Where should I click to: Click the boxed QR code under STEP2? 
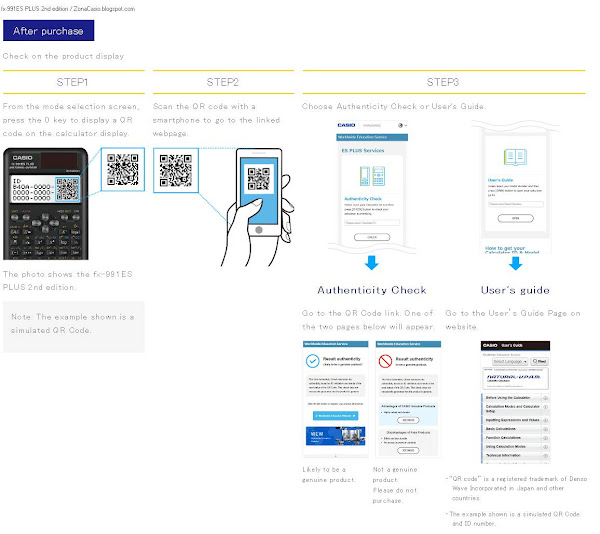click(176, 170)
